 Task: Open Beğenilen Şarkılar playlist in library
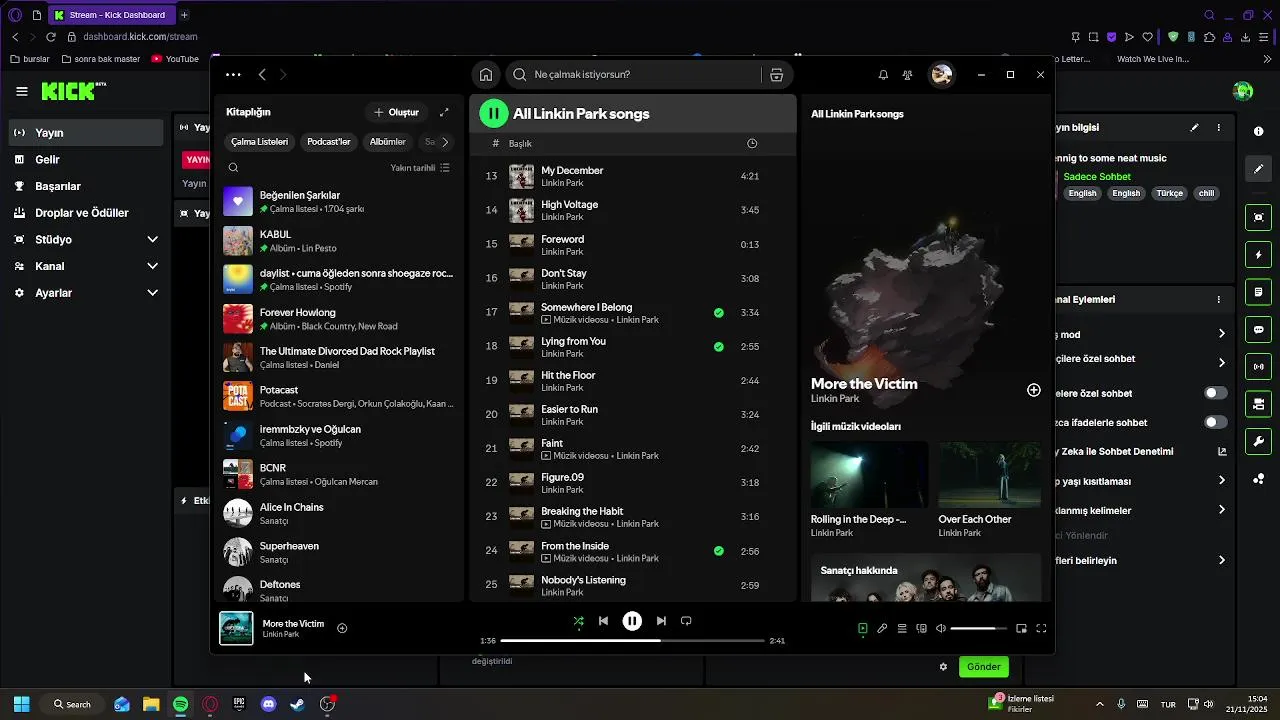(340, 202)
